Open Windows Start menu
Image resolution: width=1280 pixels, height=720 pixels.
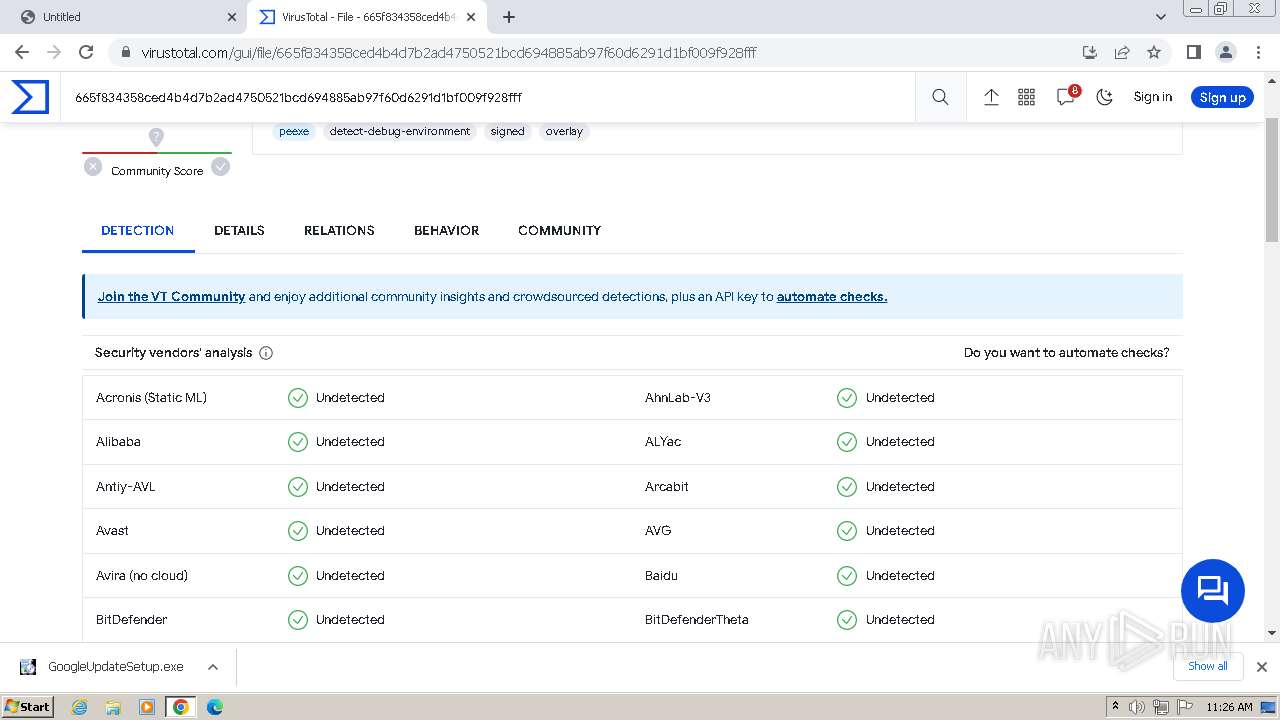click(28, 706)
